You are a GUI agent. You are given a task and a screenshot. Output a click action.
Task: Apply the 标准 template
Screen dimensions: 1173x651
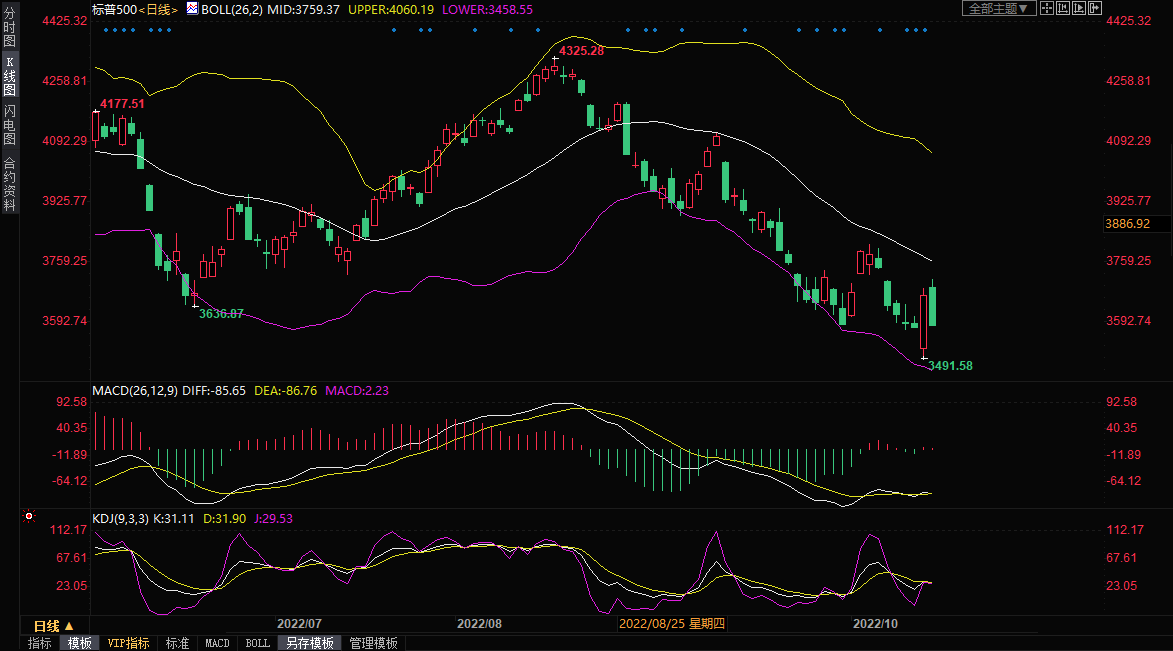177,643
